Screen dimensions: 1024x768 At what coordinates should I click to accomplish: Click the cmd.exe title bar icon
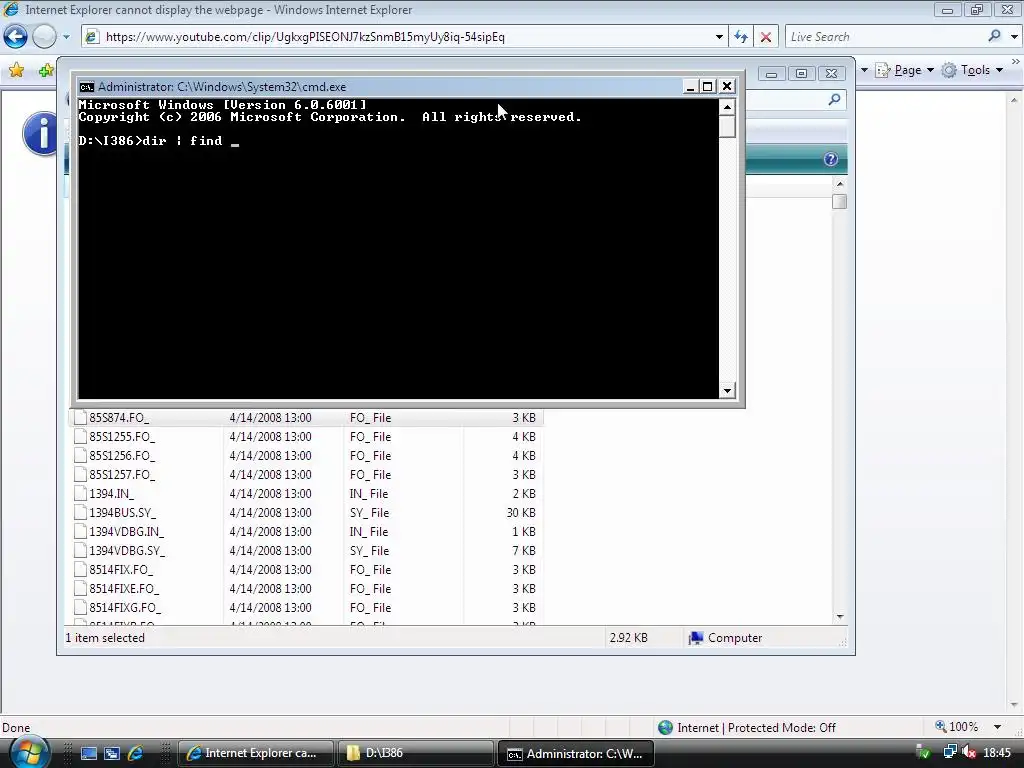pos(86,87)
